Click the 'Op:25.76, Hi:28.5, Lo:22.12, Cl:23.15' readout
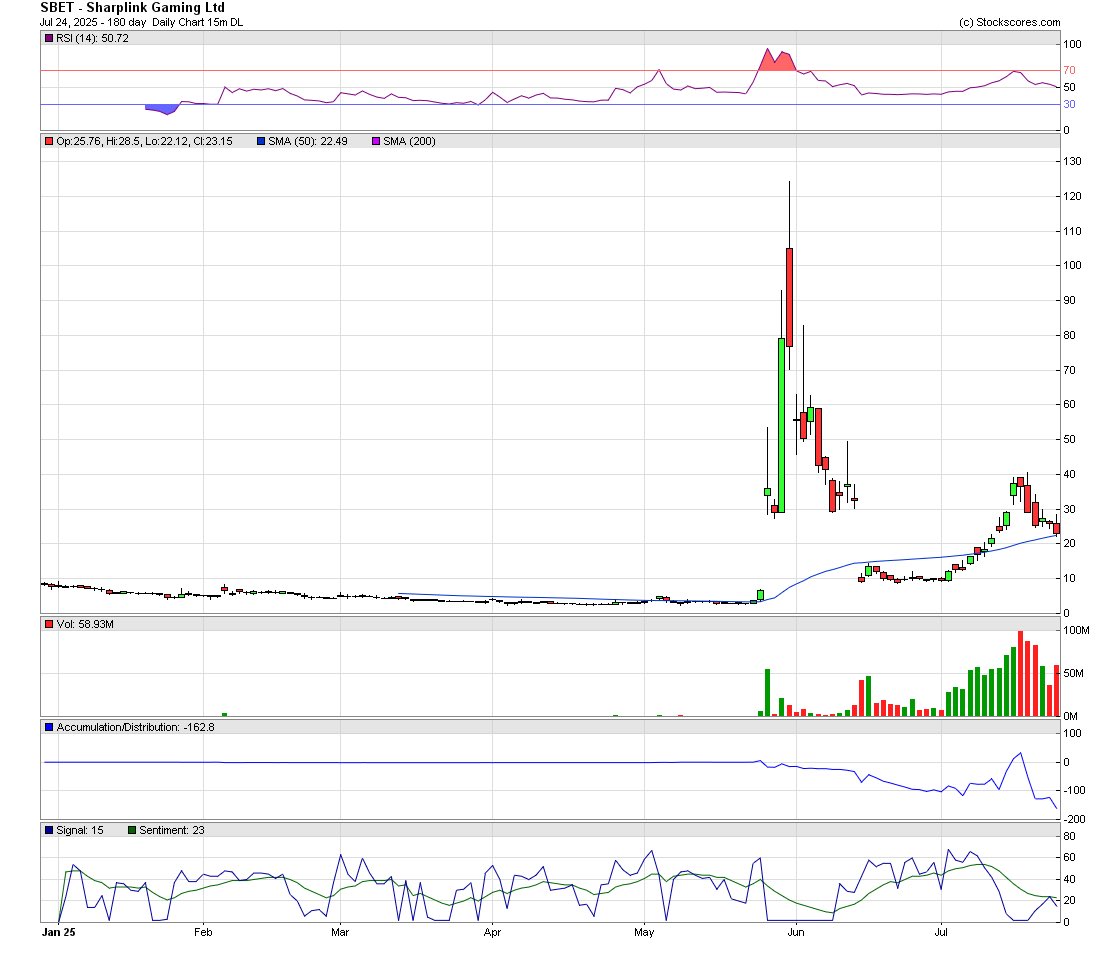The height and width of the screenshot is (953, 1100). (x=145, y=141)
